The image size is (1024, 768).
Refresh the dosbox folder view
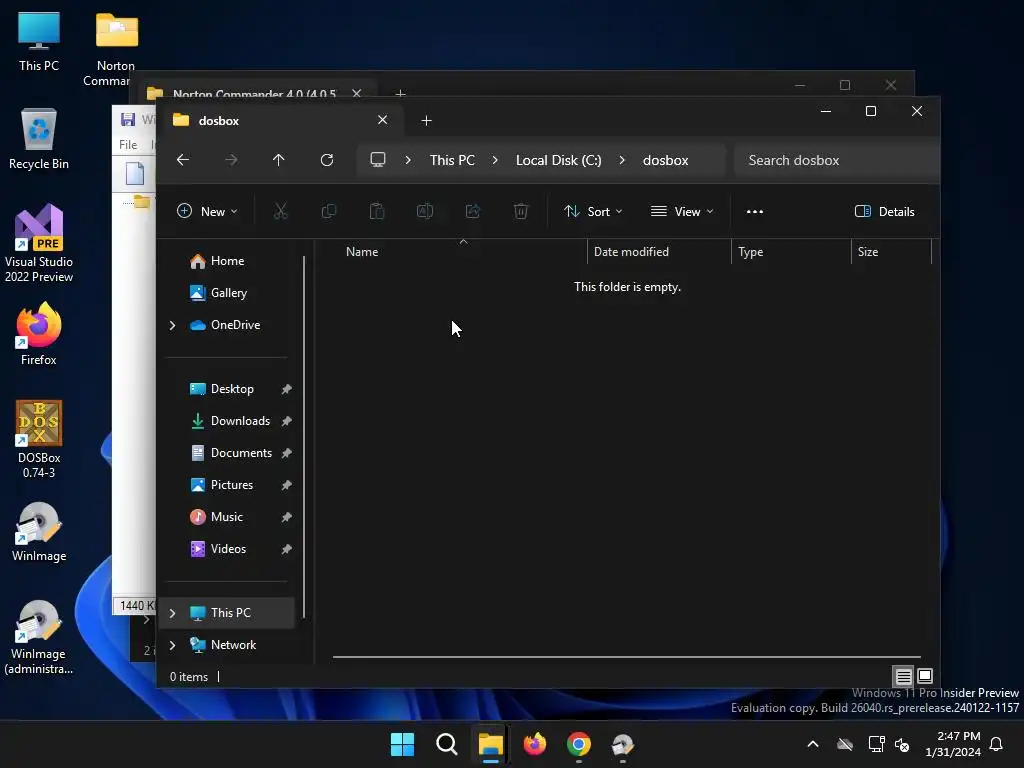click(327, 160)
